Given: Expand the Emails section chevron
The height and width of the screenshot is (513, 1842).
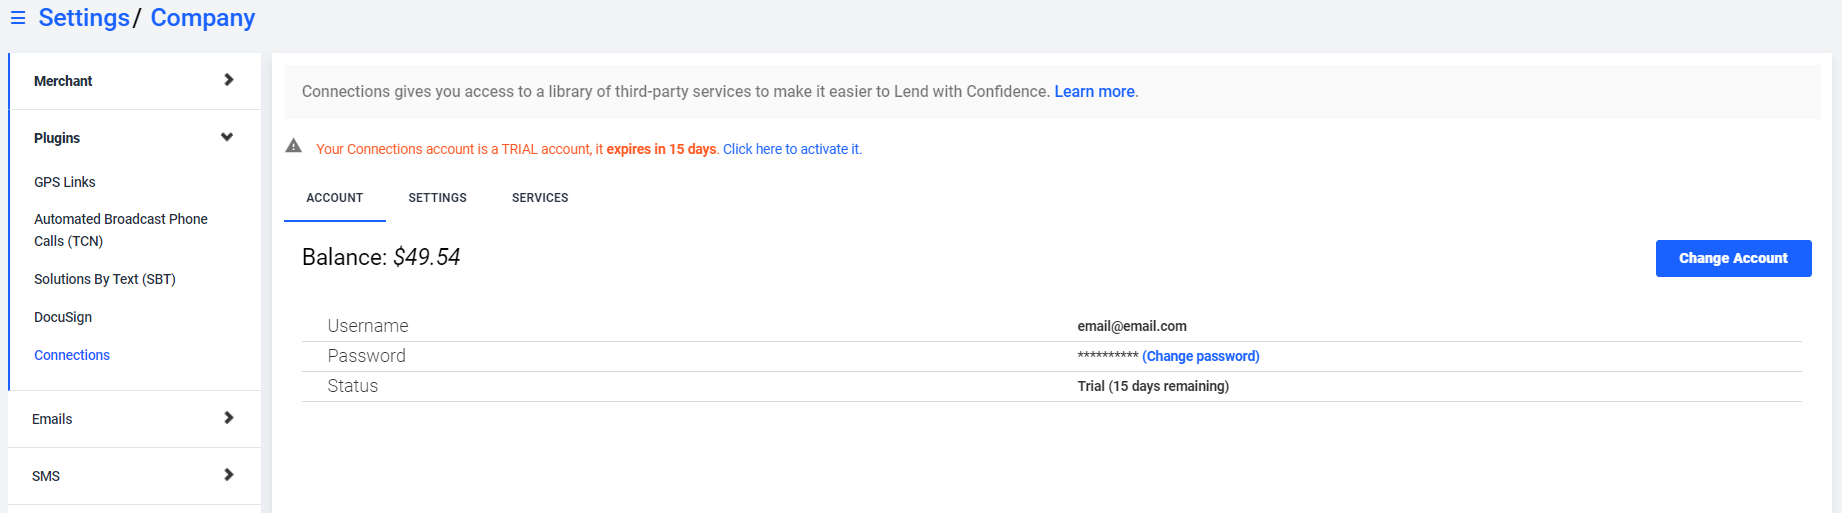Looking at the screenshot, I should coord(228,418).
